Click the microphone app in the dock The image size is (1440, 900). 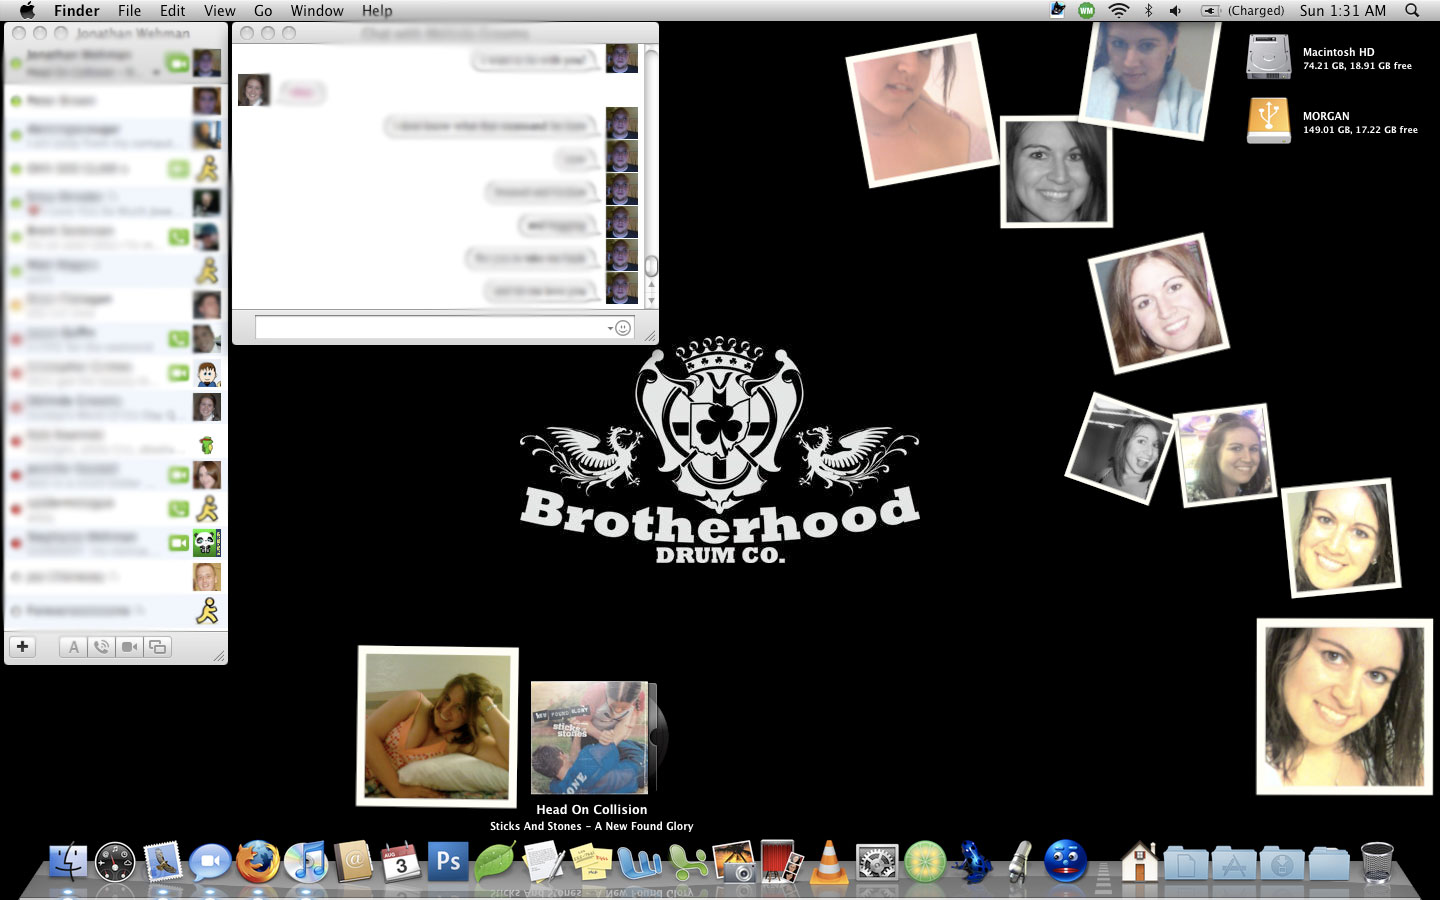tap(1019, 861)
